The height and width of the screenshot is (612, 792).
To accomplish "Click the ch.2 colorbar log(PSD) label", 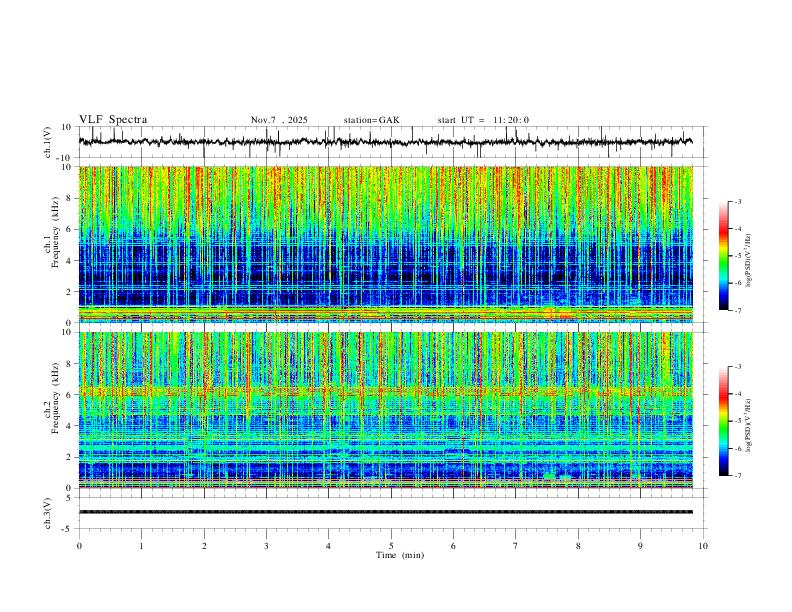I will (749, 425).
